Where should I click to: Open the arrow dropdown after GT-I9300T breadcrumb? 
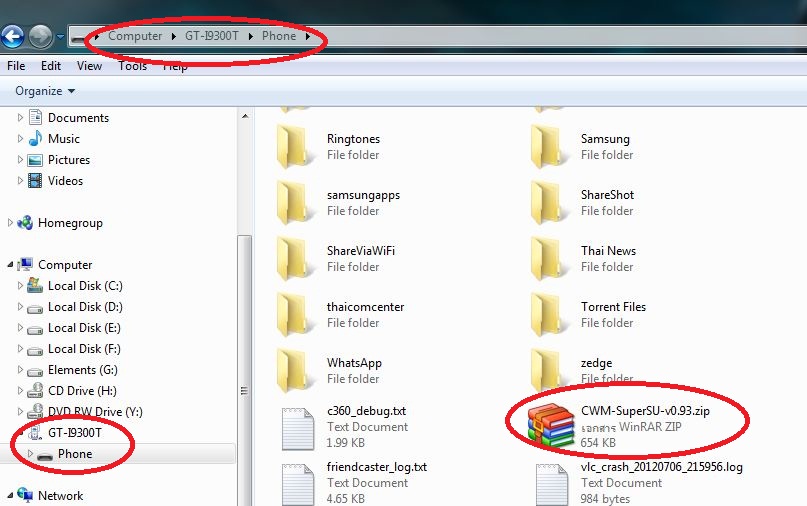(x=251, y=37)
